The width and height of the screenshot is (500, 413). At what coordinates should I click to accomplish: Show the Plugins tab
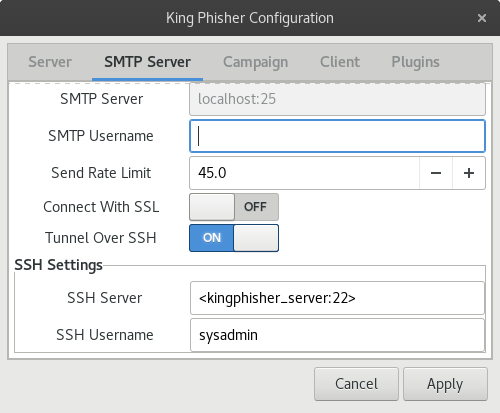[x=415, y=62]
